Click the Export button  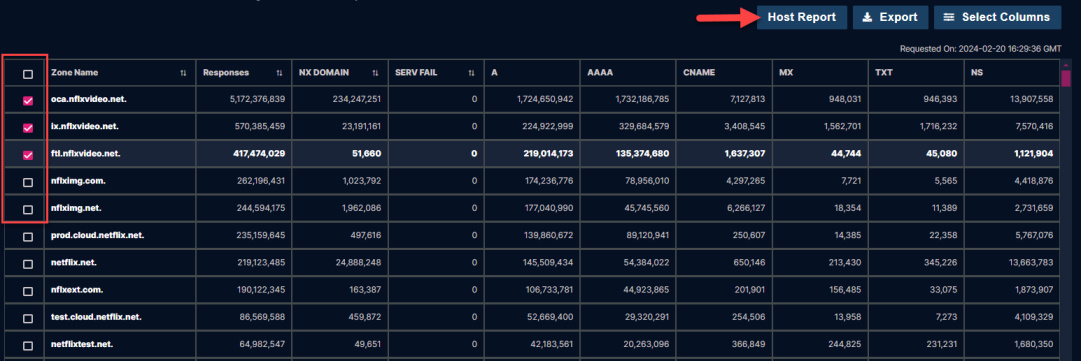(889, 17)
